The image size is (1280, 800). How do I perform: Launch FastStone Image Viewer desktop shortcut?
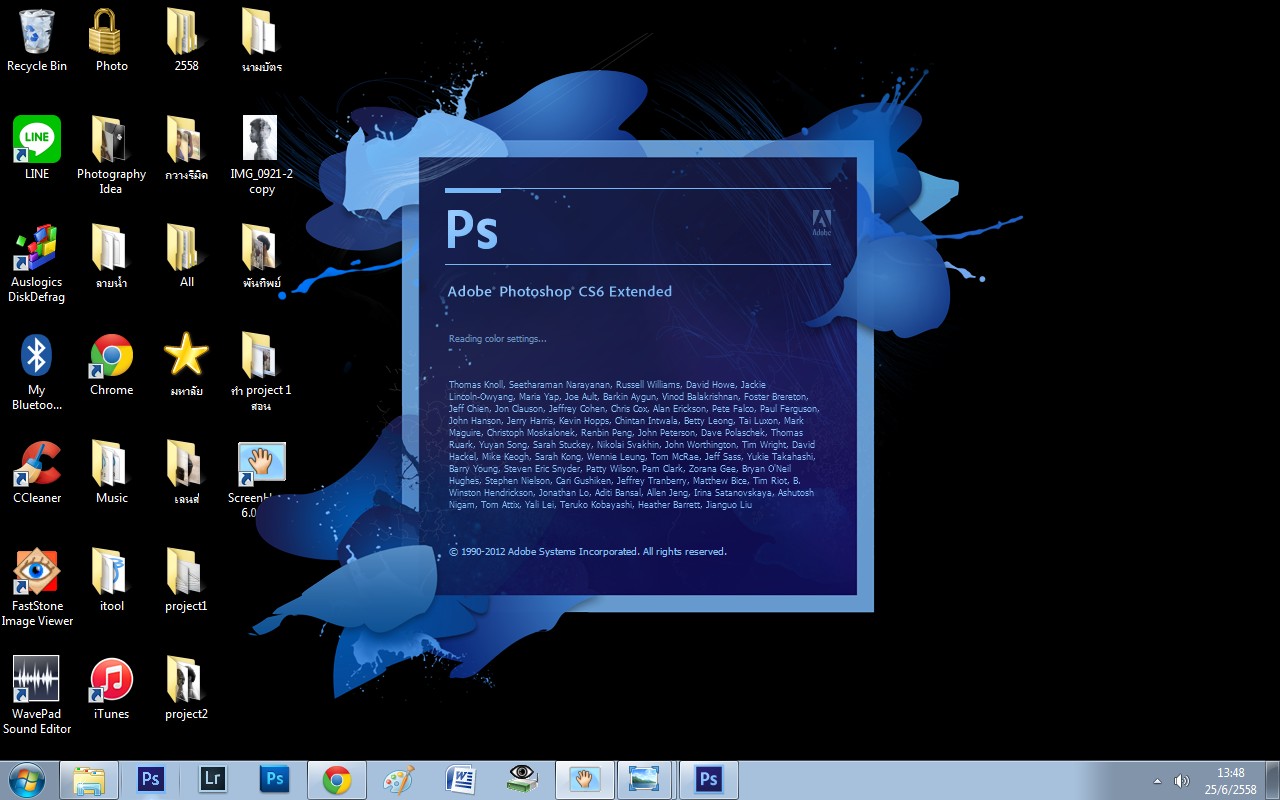[x=37, y=587]
